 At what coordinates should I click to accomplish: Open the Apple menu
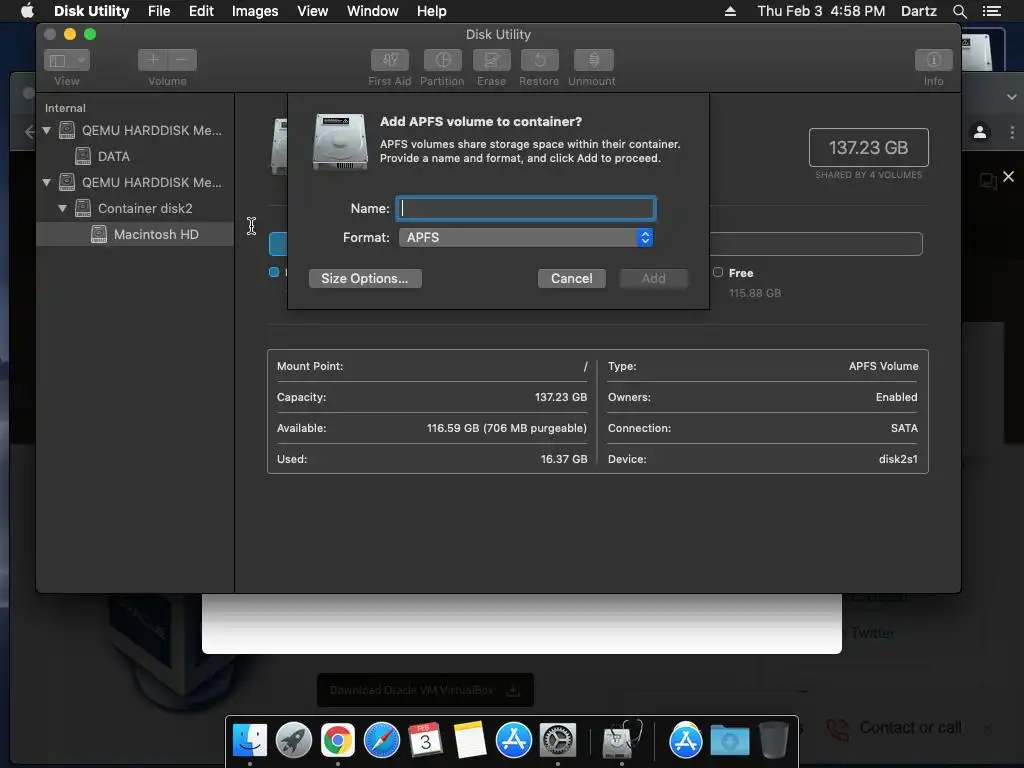point(27,11)
